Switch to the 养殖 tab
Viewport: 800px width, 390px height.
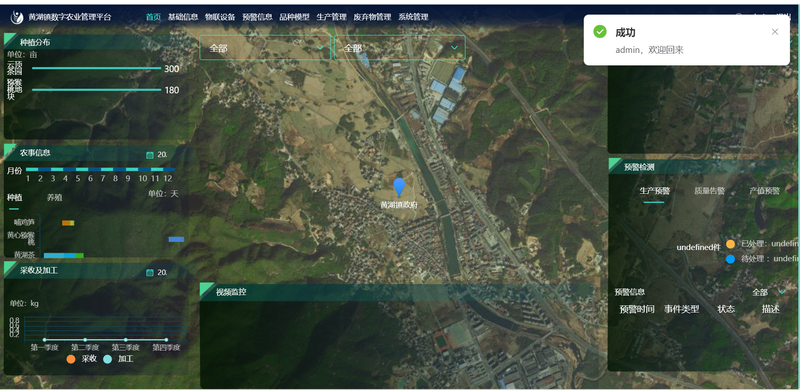[x=55, y=197]
